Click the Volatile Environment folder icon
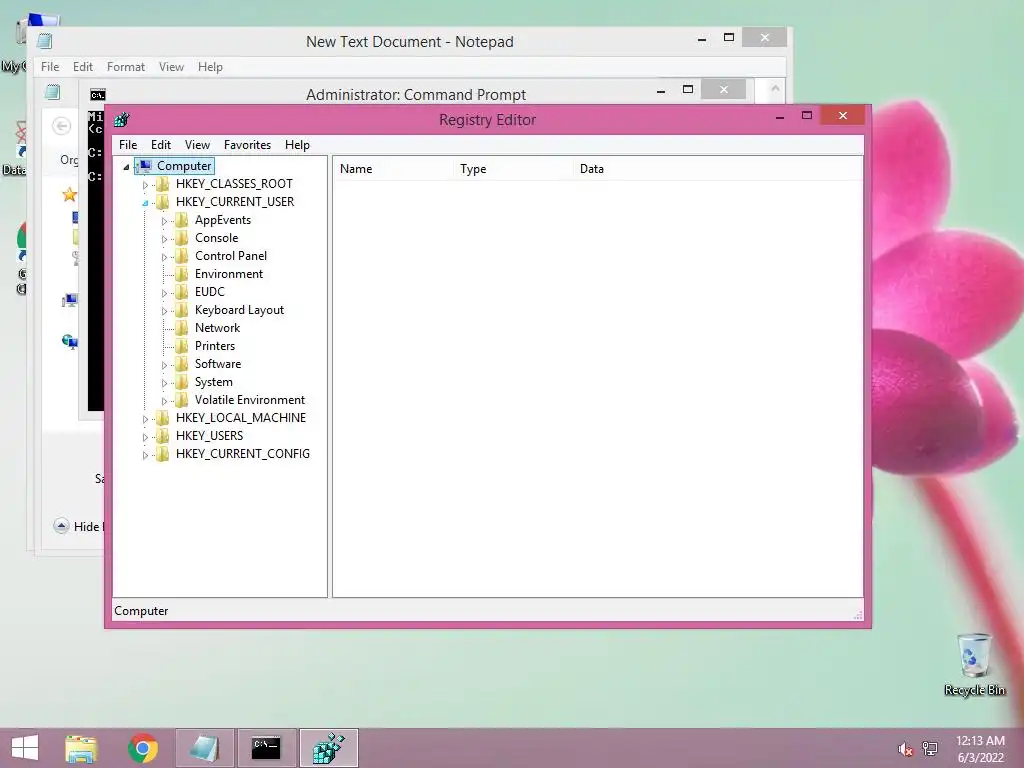Screen dimensions: 1024x768 [x=182, y=400]
